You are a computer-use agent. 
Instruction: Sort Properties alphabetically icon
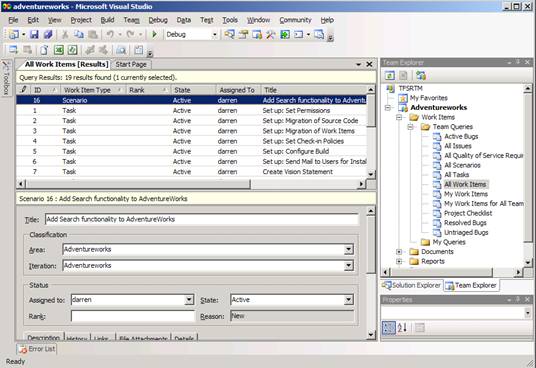[402, 328]
